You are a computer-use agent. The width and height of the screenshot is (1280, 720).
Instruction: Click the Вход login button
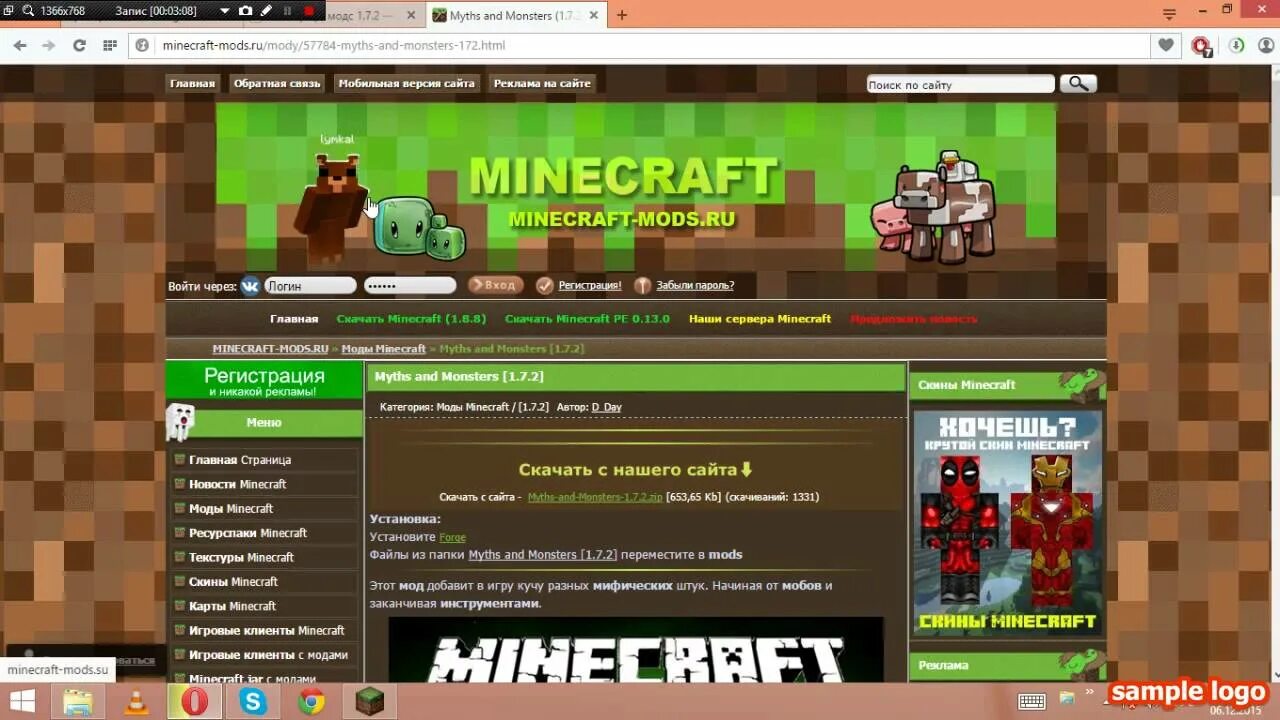tap(495, 285)
